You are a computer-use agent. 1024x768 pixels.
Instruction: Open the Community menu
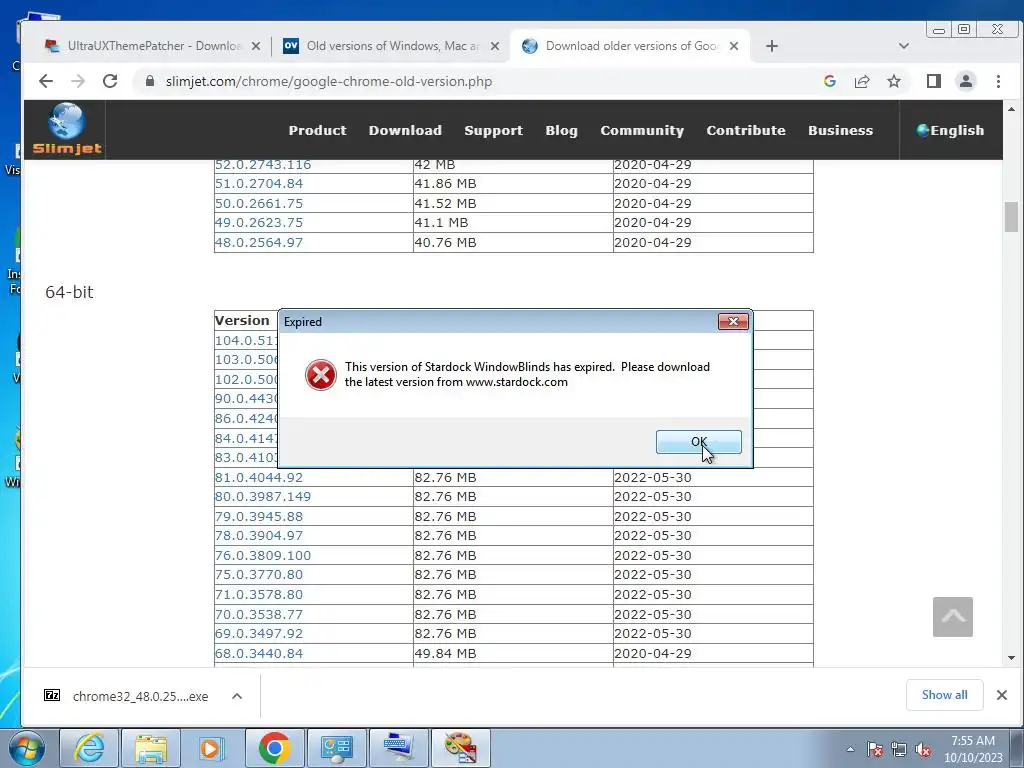pyautogui.click(x=642, y=131)
